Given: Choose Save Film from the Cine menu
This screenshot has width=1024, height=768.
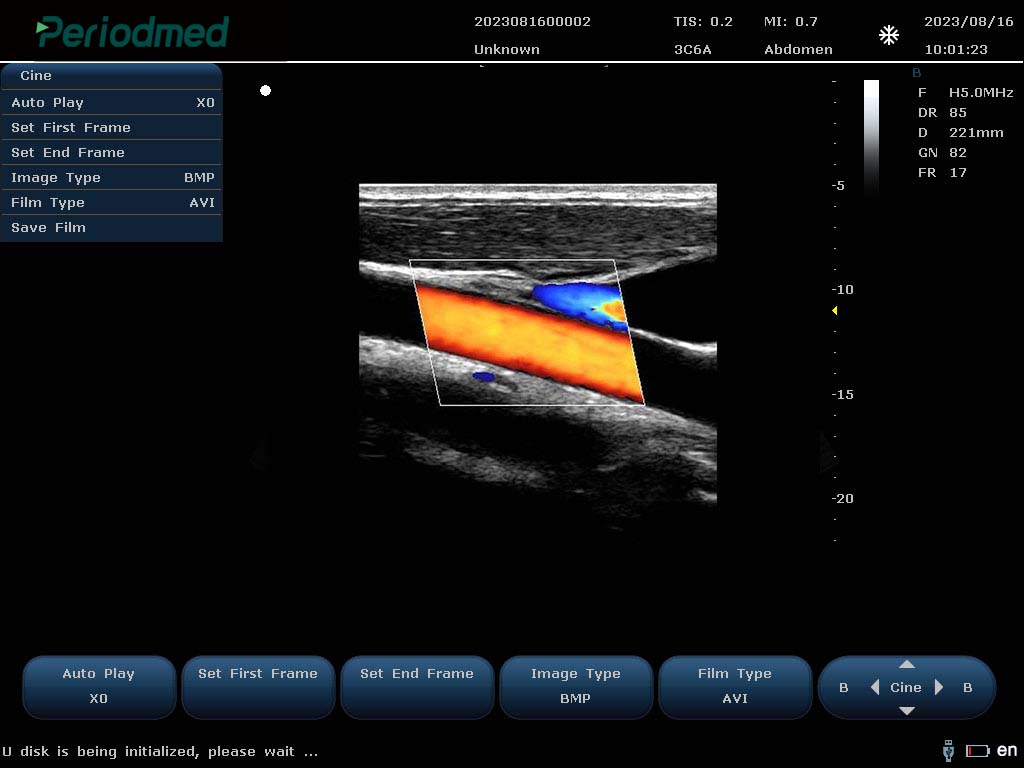Looking at the screenshot, I should (111, 227).
